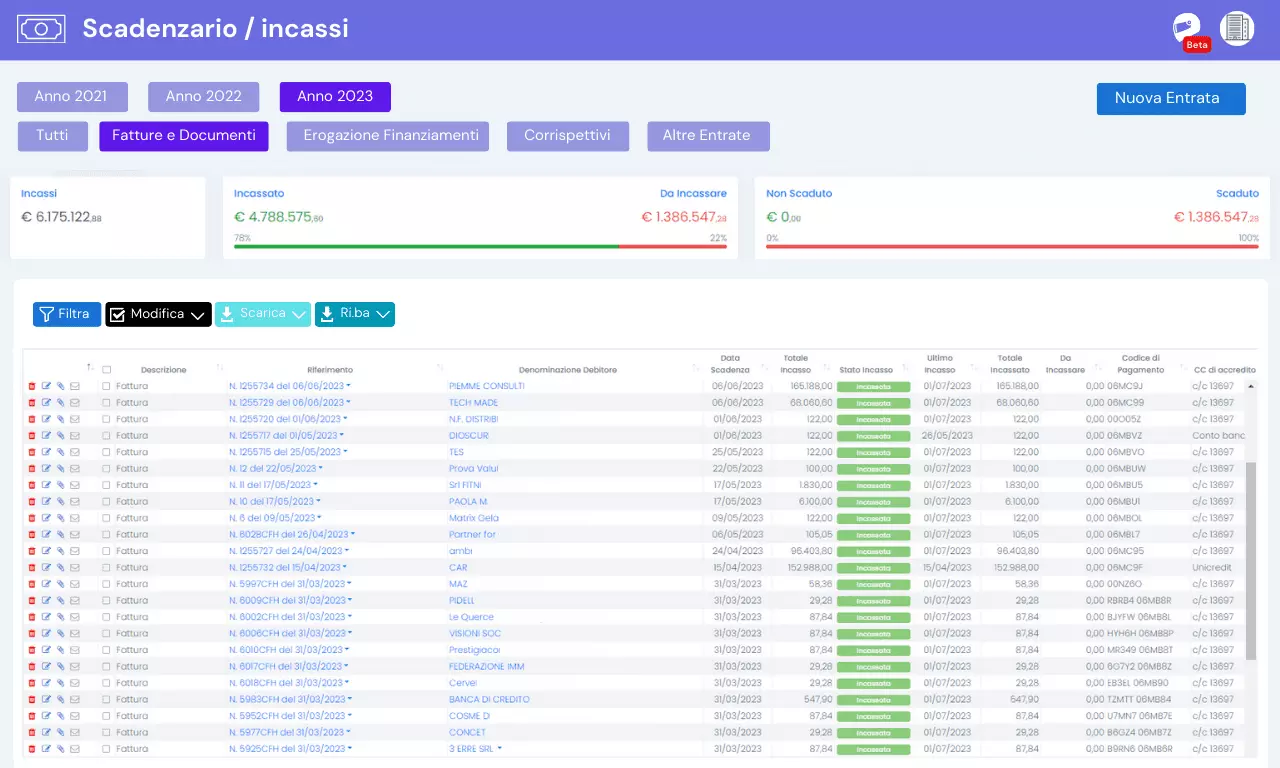Edit invoice N. 6009CFH row

tap(46, 600)
